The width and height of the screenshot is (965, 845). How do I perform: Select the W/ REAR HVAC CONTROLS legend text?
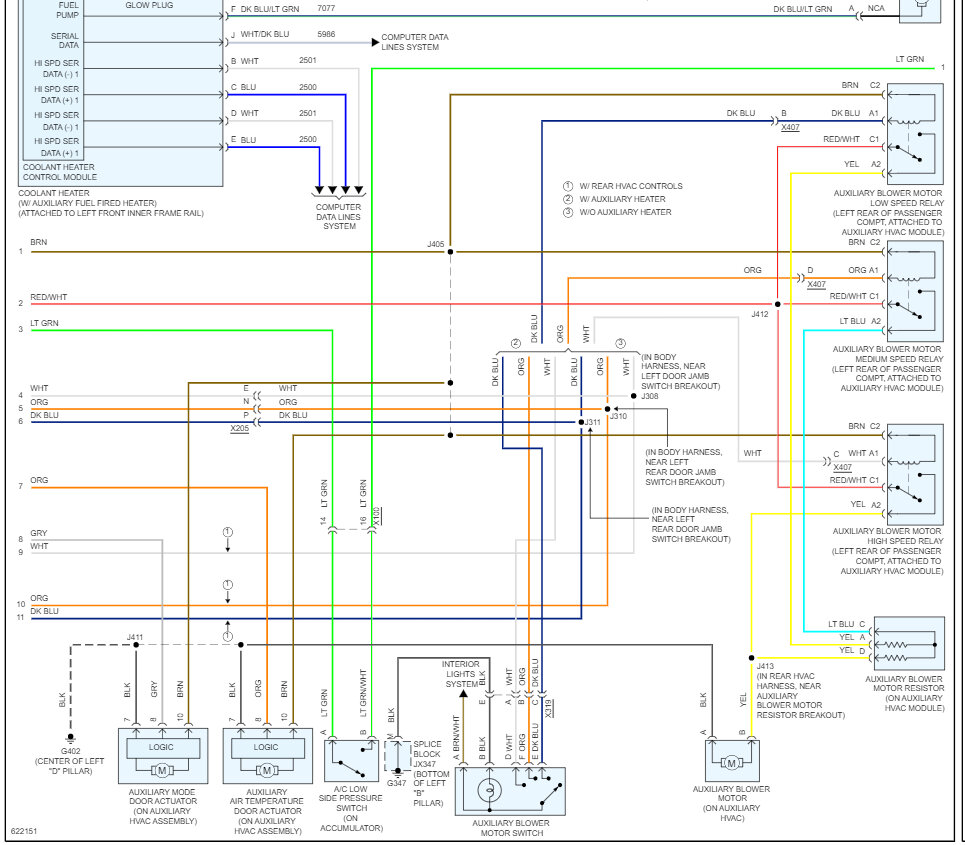631,186
